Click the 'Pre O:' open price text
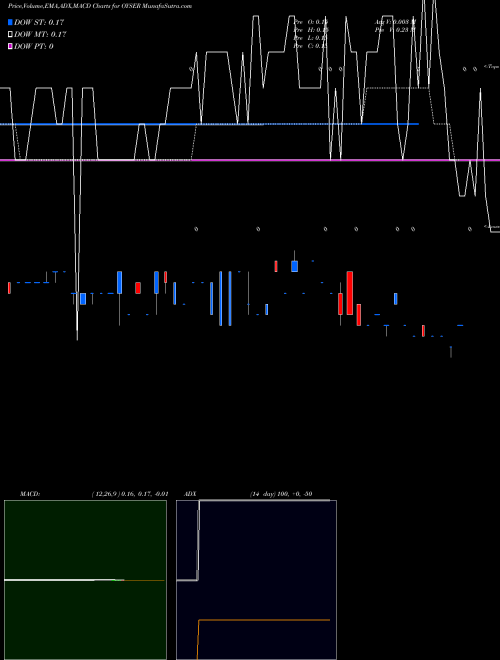 click(x=311, y=22)
